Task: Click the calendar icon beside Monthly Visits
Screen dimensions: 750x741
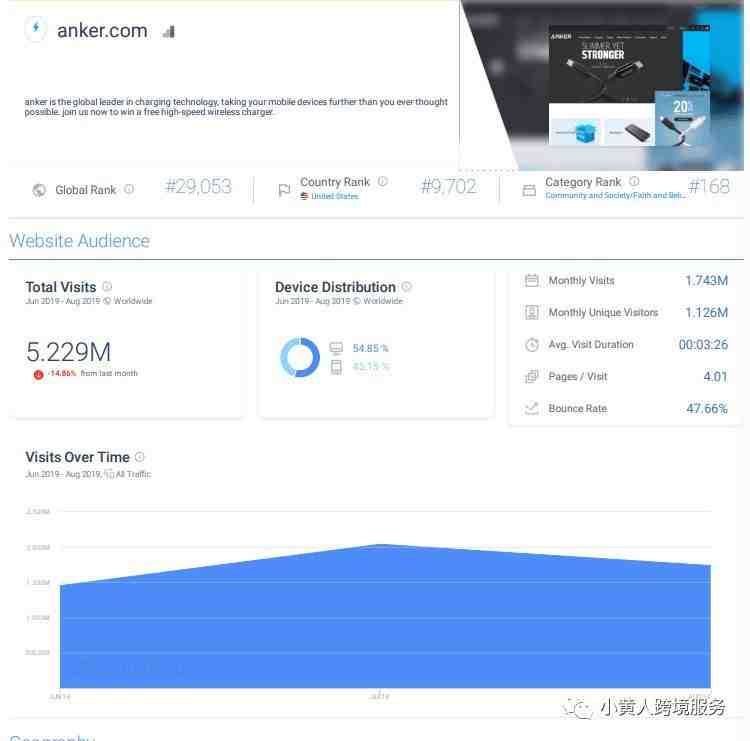Action: click(531, 280)
